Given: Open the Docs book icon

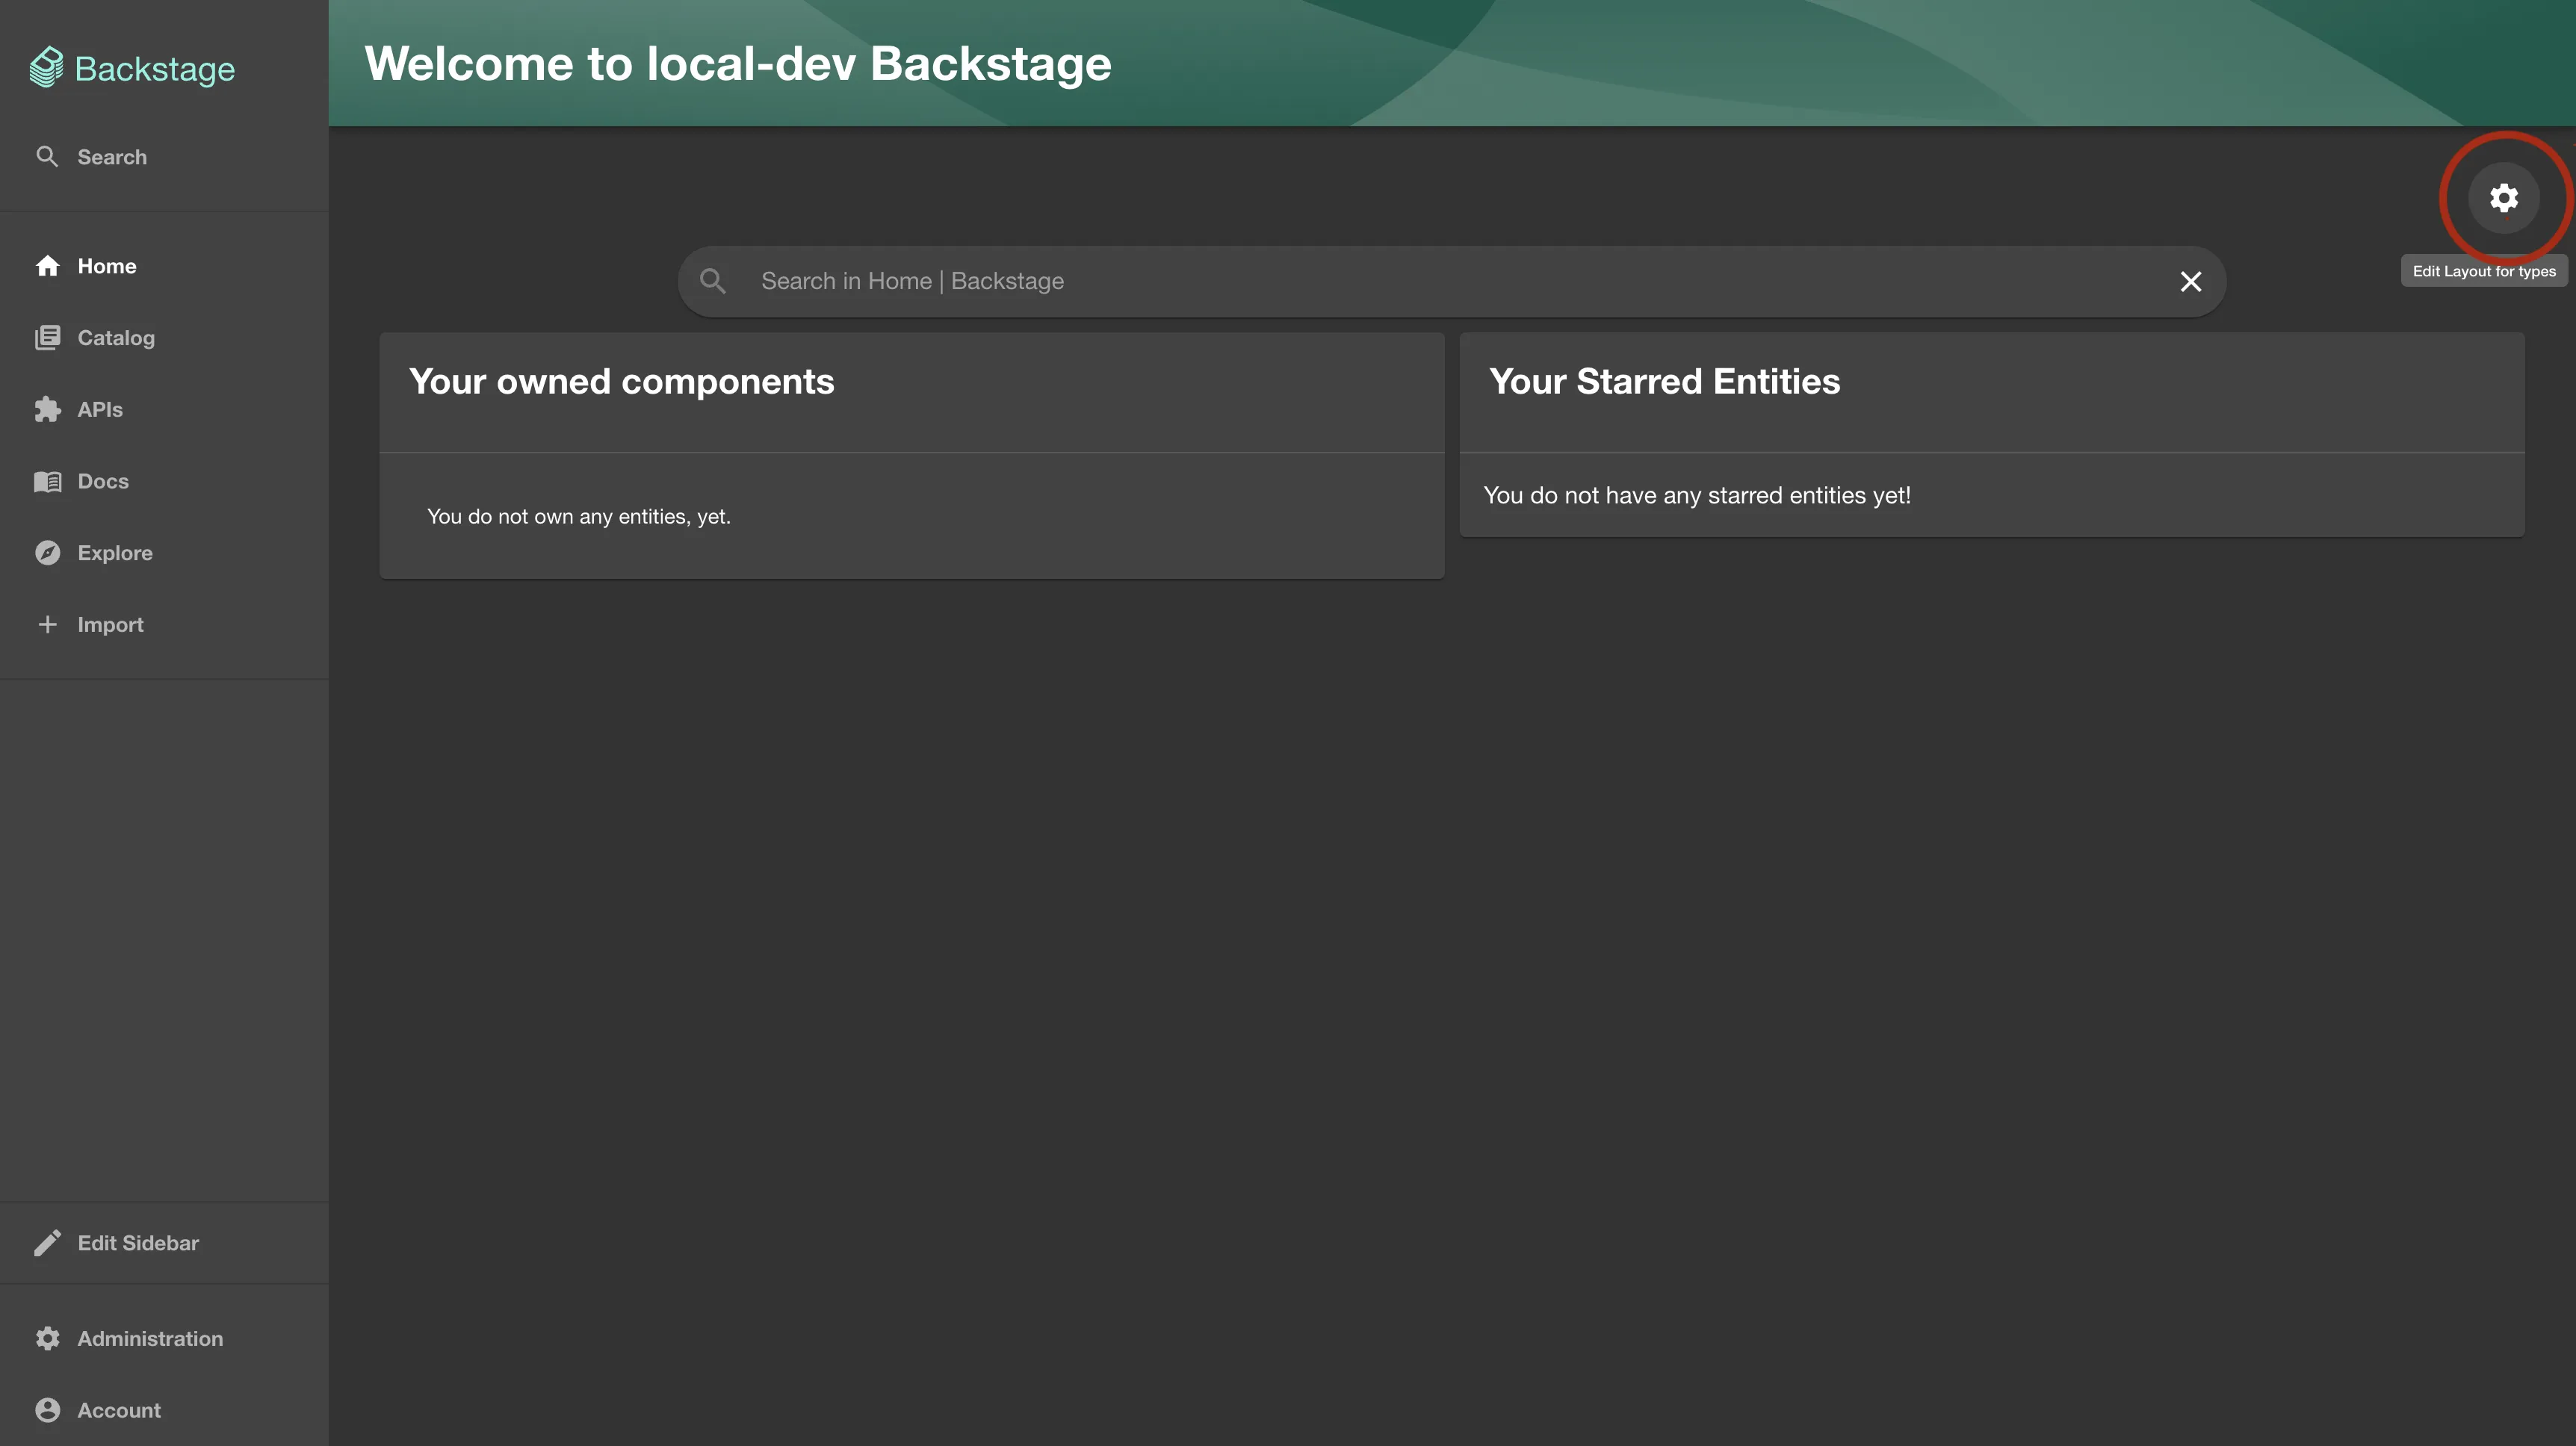Looking at the screenshot, I should [47, 482].
